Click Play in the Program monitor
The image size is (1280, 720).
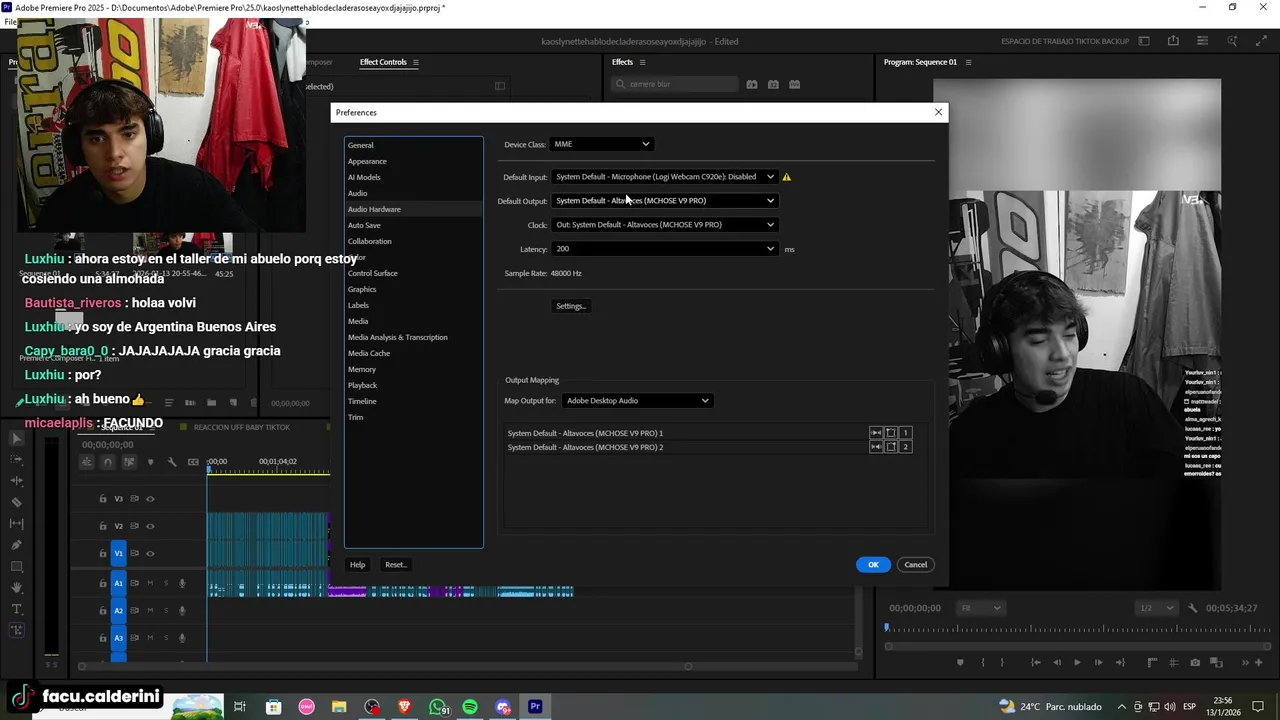point(1077,662)
